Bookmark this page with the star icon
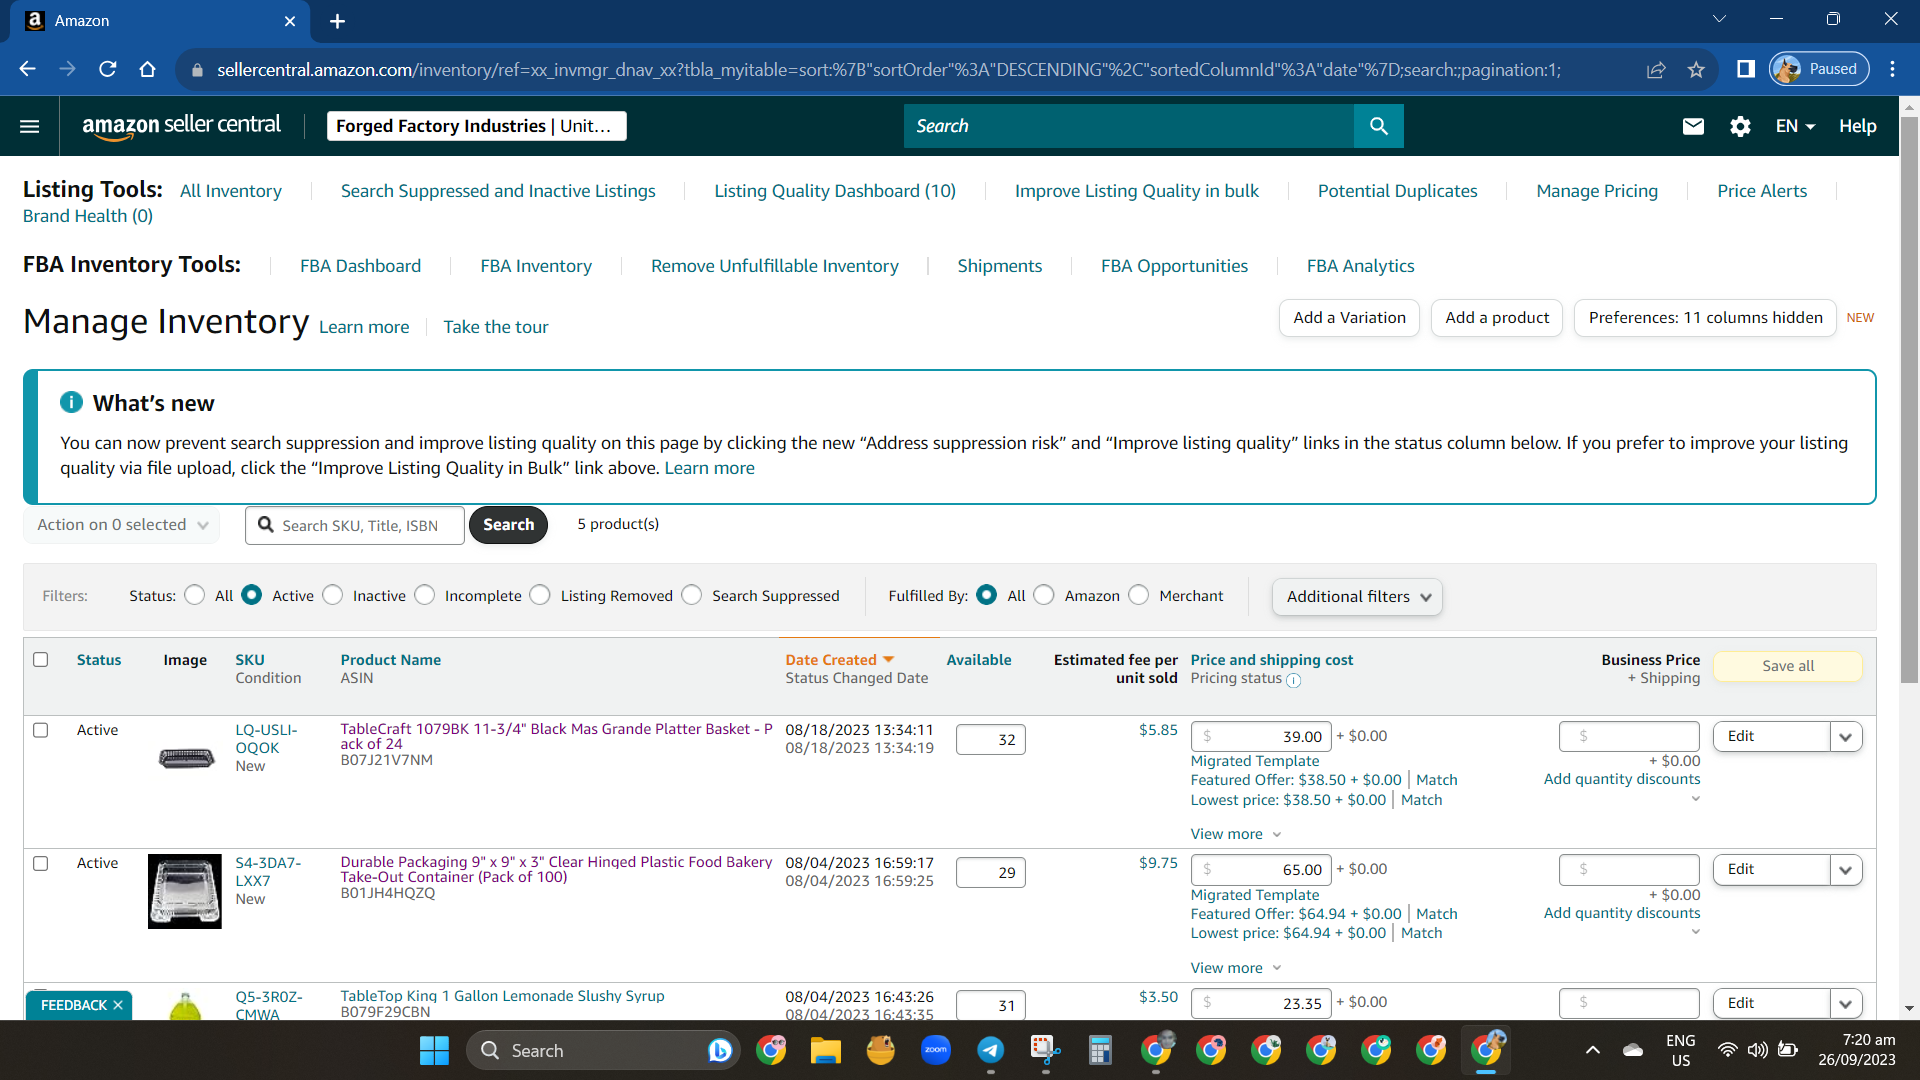Image resolution: width=1920 pixels, height=1080 pixels. (x=1696, y=69)
